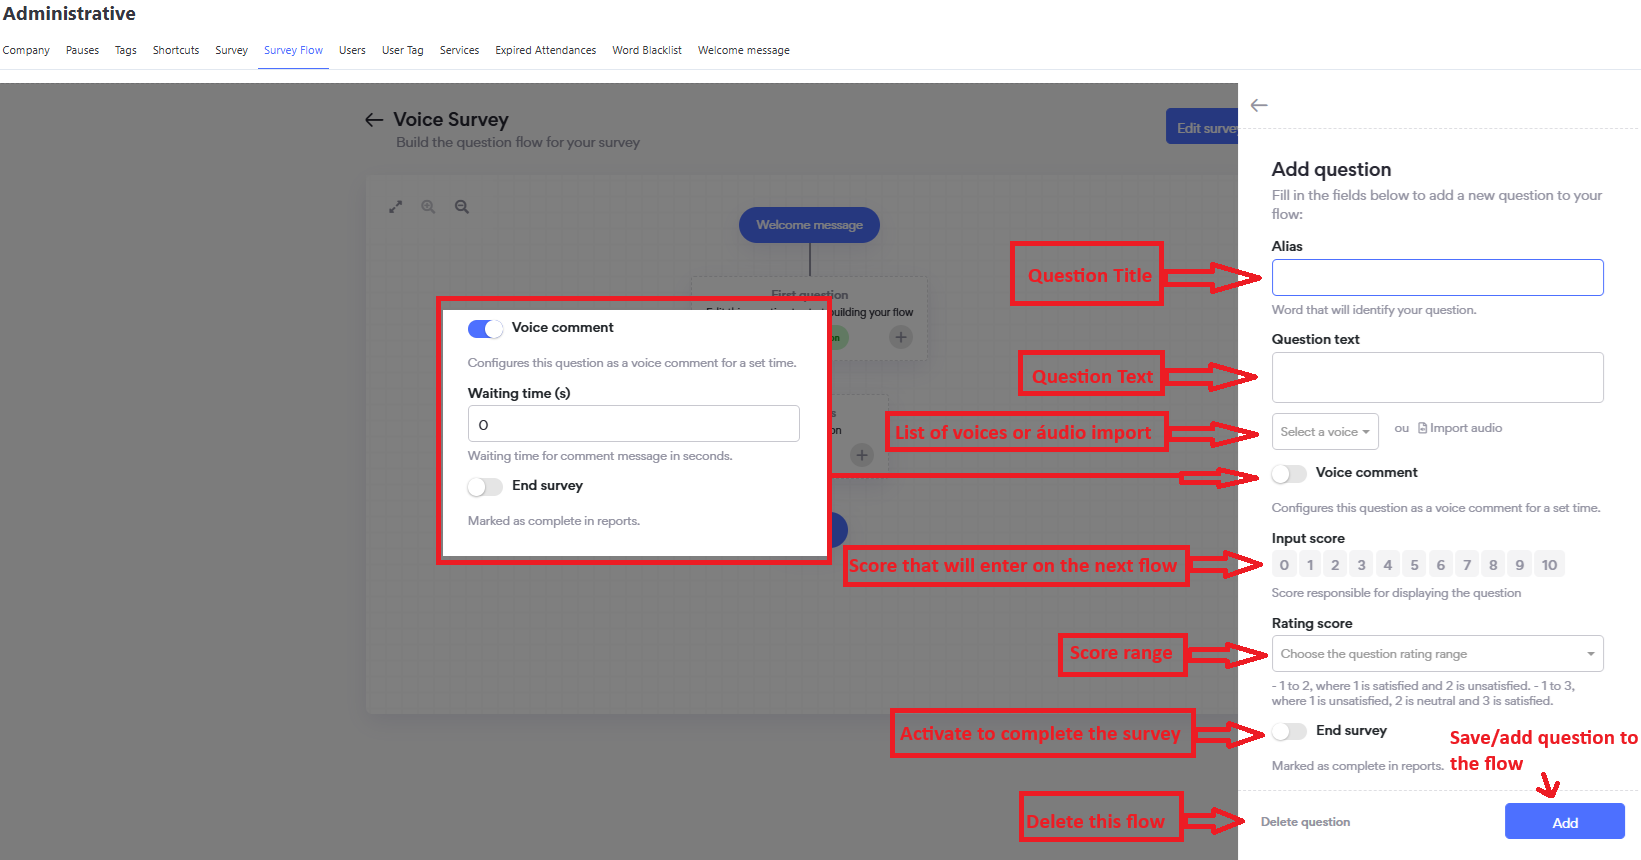Viewport: 1641px width, 860px height.
Task: Zoom in on the flow canvas
Action: [x=428, y=207]
